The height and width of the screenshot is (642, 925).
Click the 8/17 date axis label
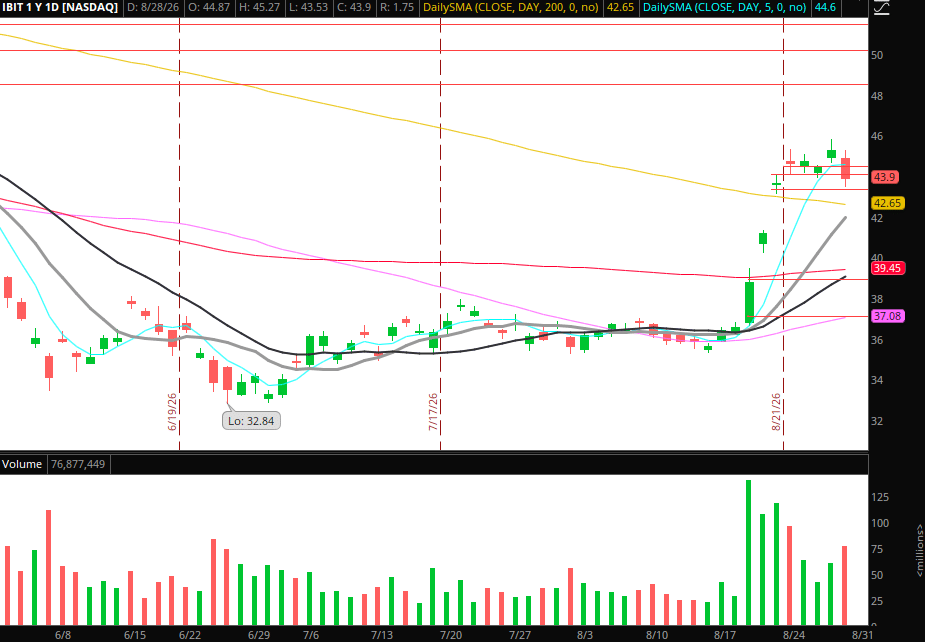click(x=725, y=635)
